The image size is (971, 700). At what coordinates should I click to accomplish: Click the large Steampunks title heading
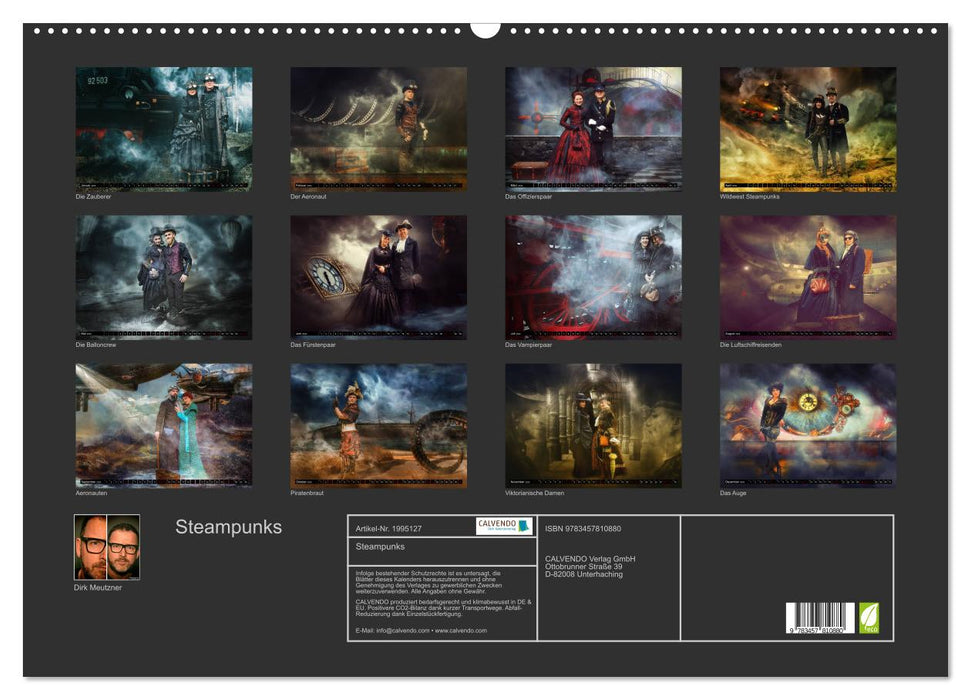pyautogui.click(x=228, y=527)
